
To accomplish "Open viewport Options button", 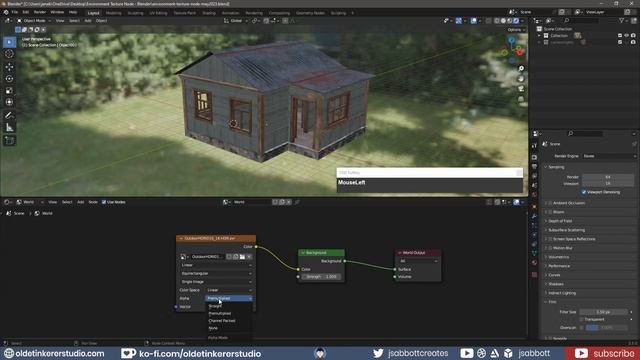I will (515, 30).
